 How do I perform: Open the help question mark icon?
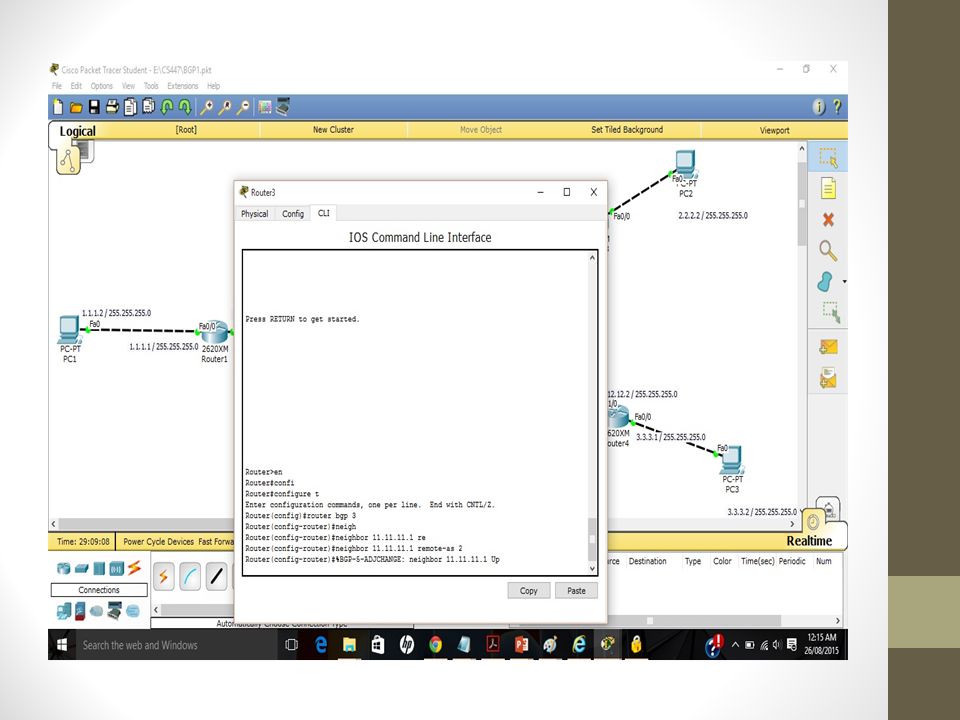point(837,107)
